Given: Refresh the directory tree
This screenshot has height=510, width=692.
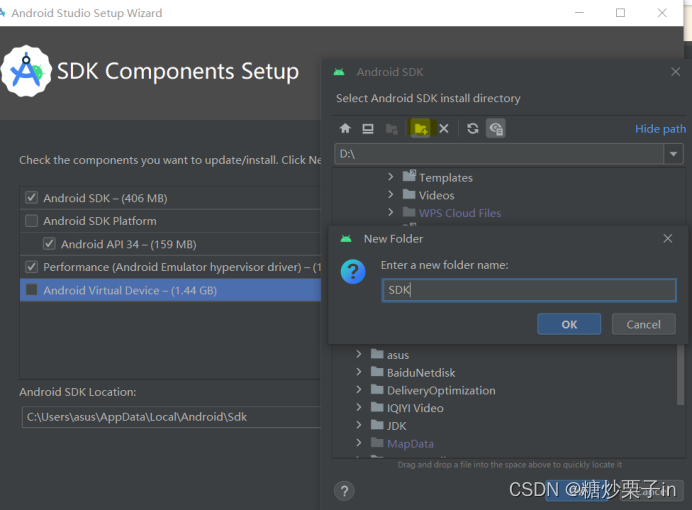Looking at the screenshot, I should click(x=473, y=128).
